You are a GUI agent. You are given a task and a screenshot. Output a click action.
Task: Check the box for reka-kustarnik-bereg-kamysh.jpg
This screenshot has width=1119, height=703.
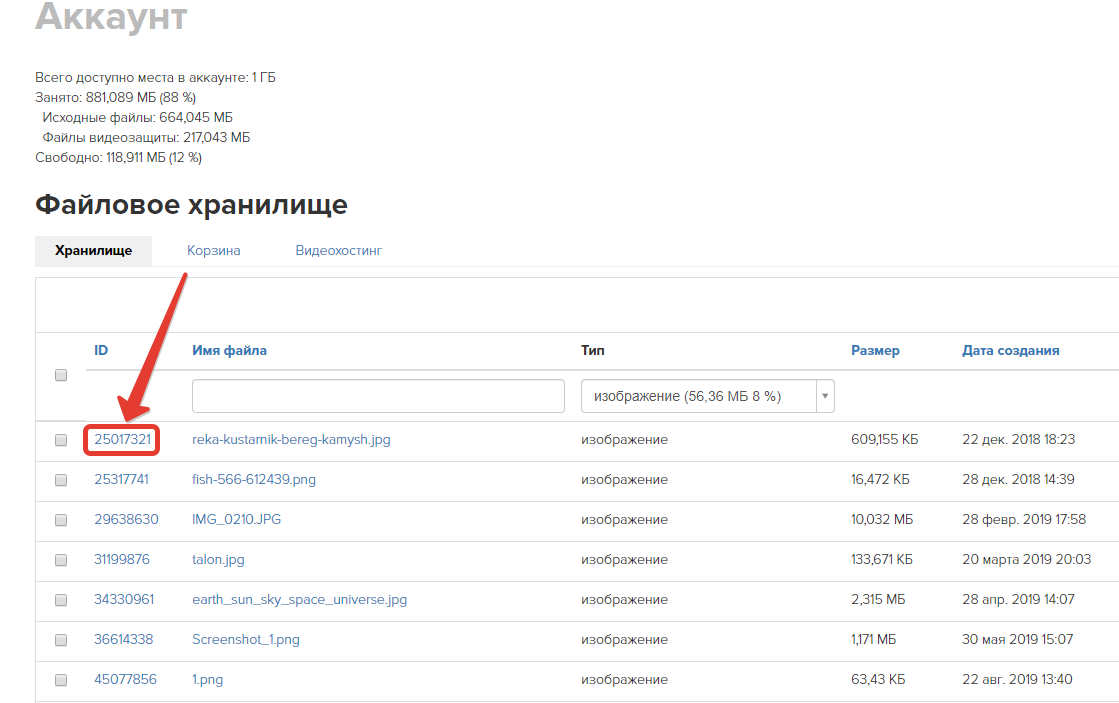click(x=61, y=440)
